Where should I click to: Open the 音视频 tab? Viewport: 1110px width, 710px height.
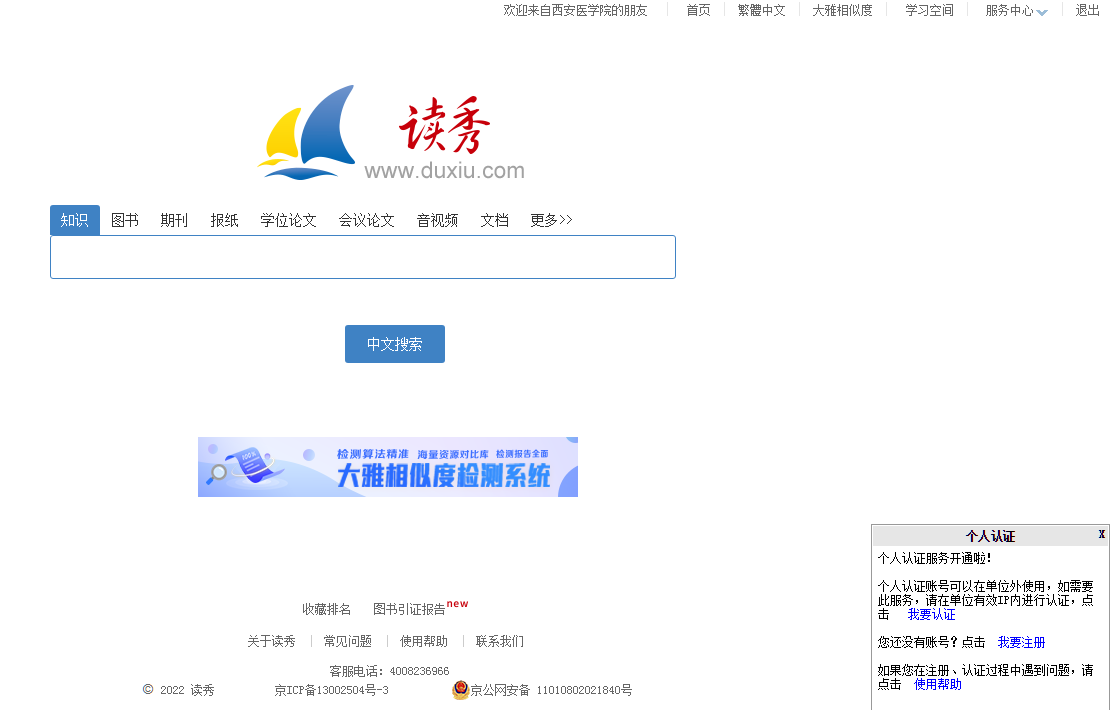437,220
